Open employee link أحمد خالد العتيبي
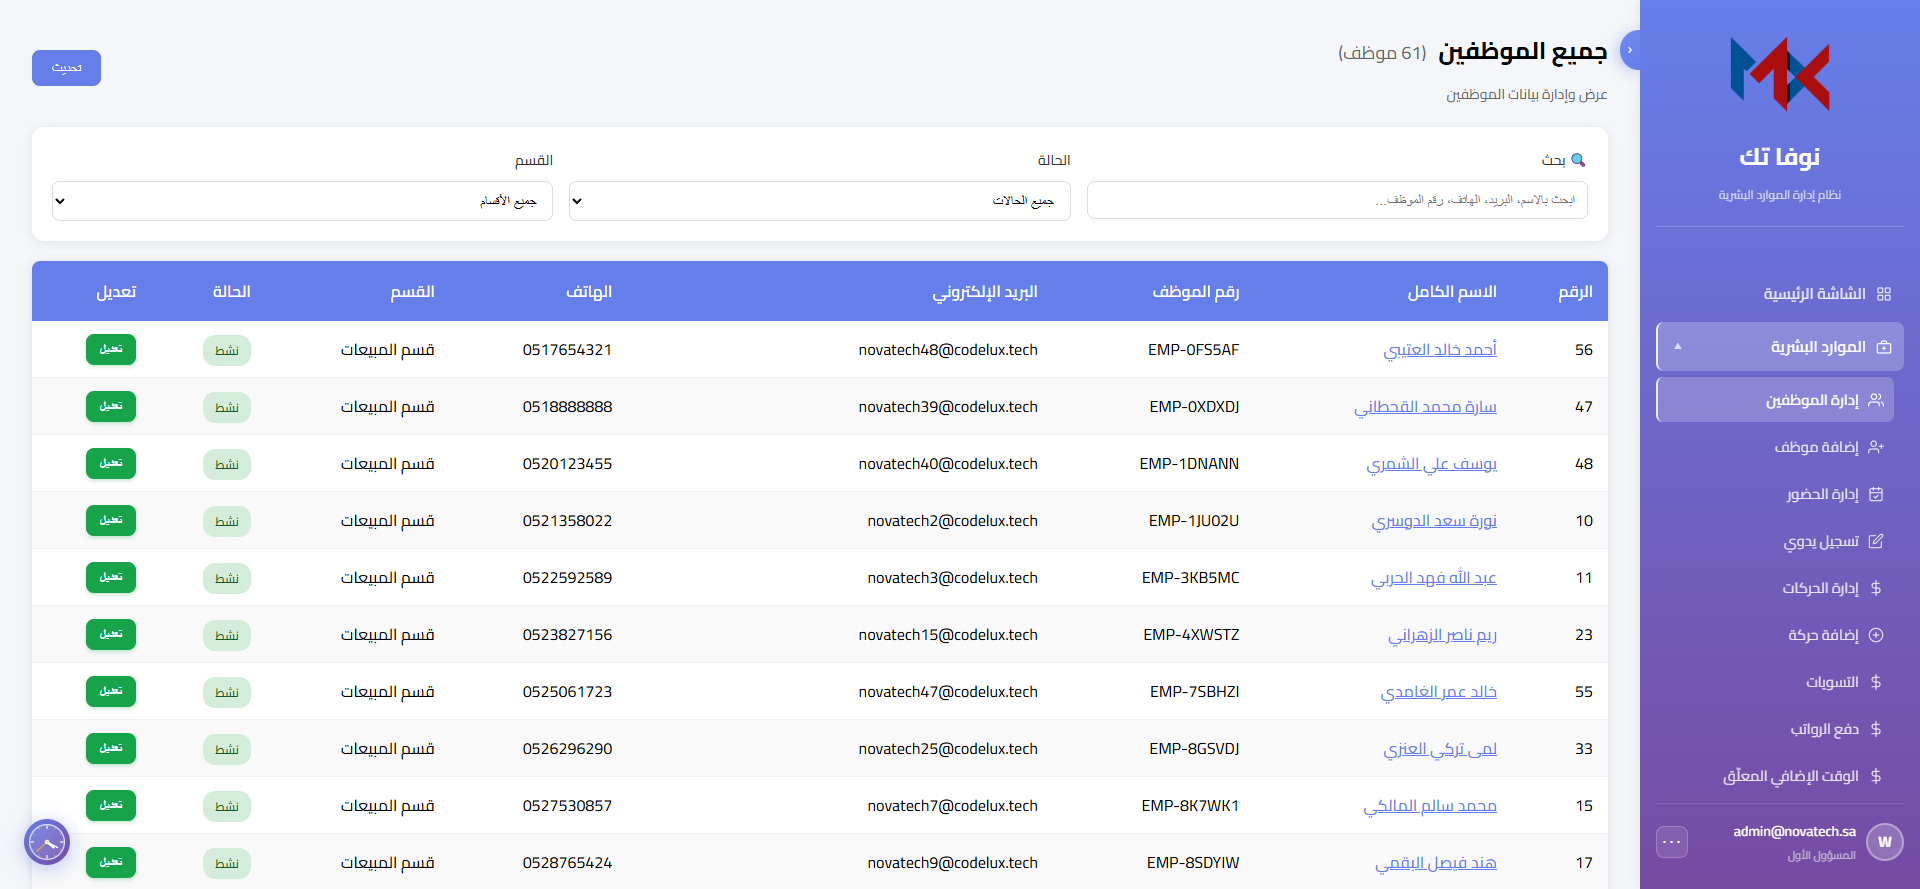Screen dimensions: 1920x889 pyautogui.click(x=1440, y=350)
